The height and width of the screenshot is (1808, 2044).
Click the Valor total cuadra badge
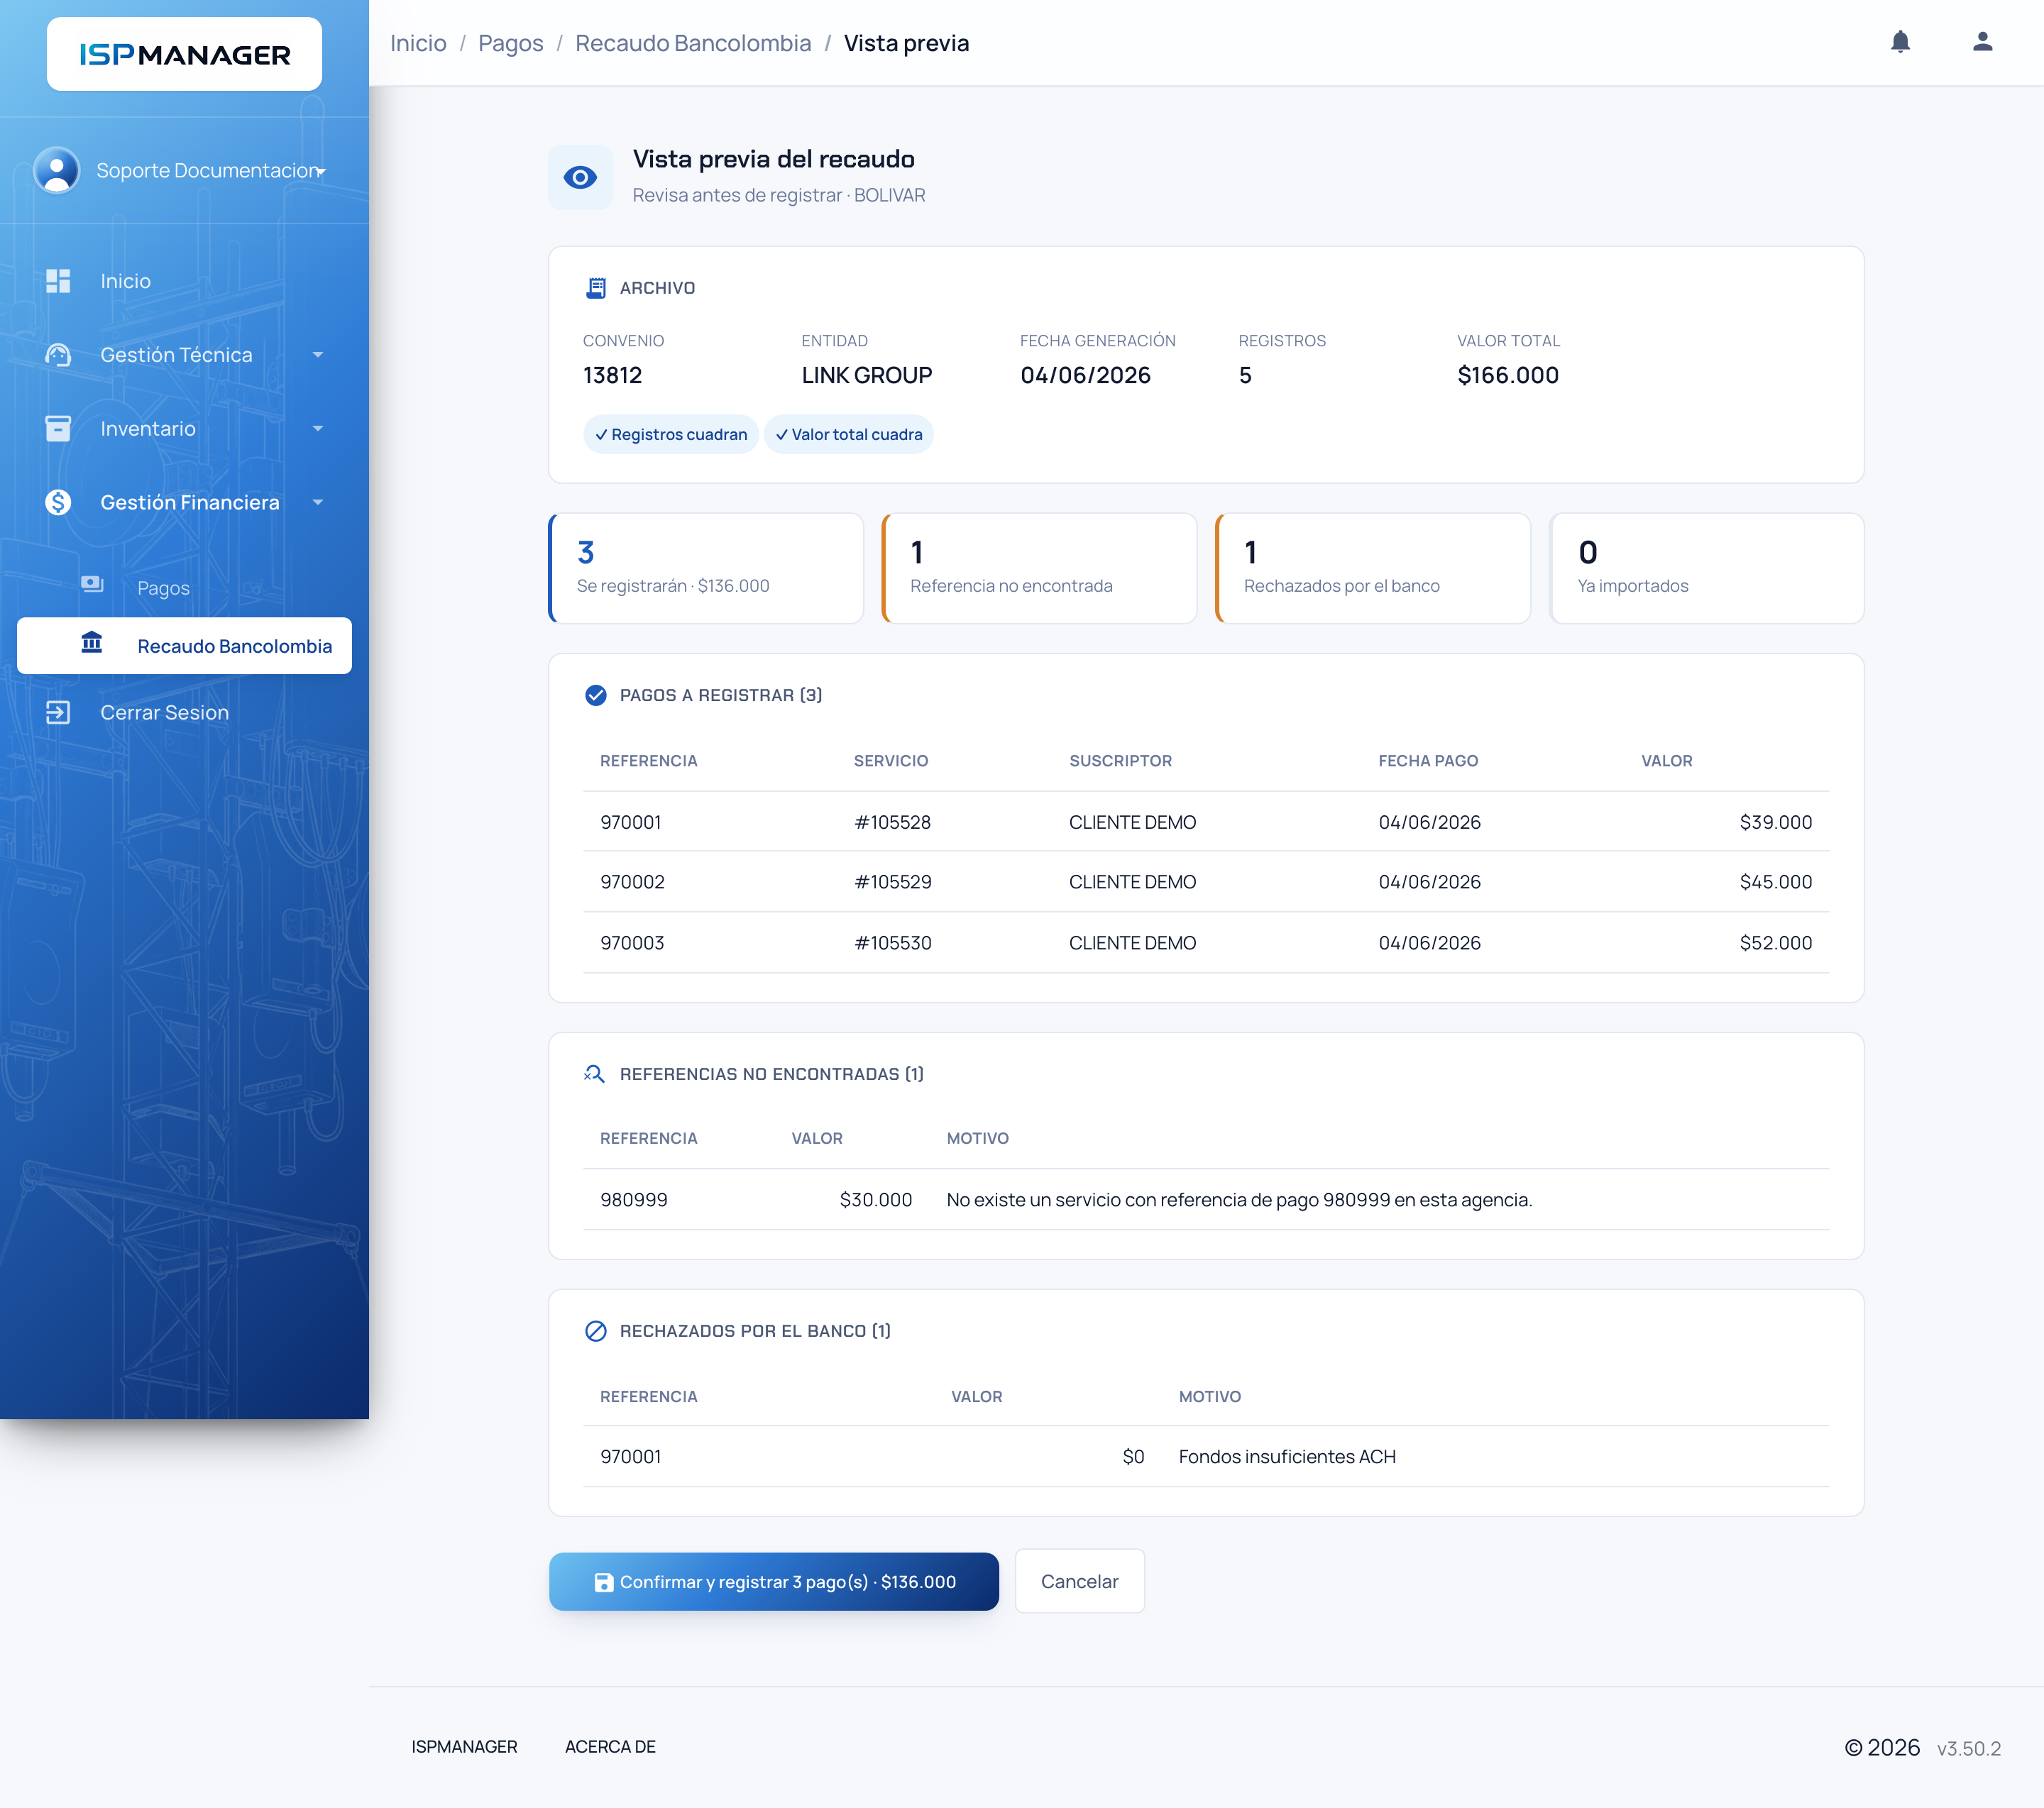pyautogui.click(x=849, y=434)
